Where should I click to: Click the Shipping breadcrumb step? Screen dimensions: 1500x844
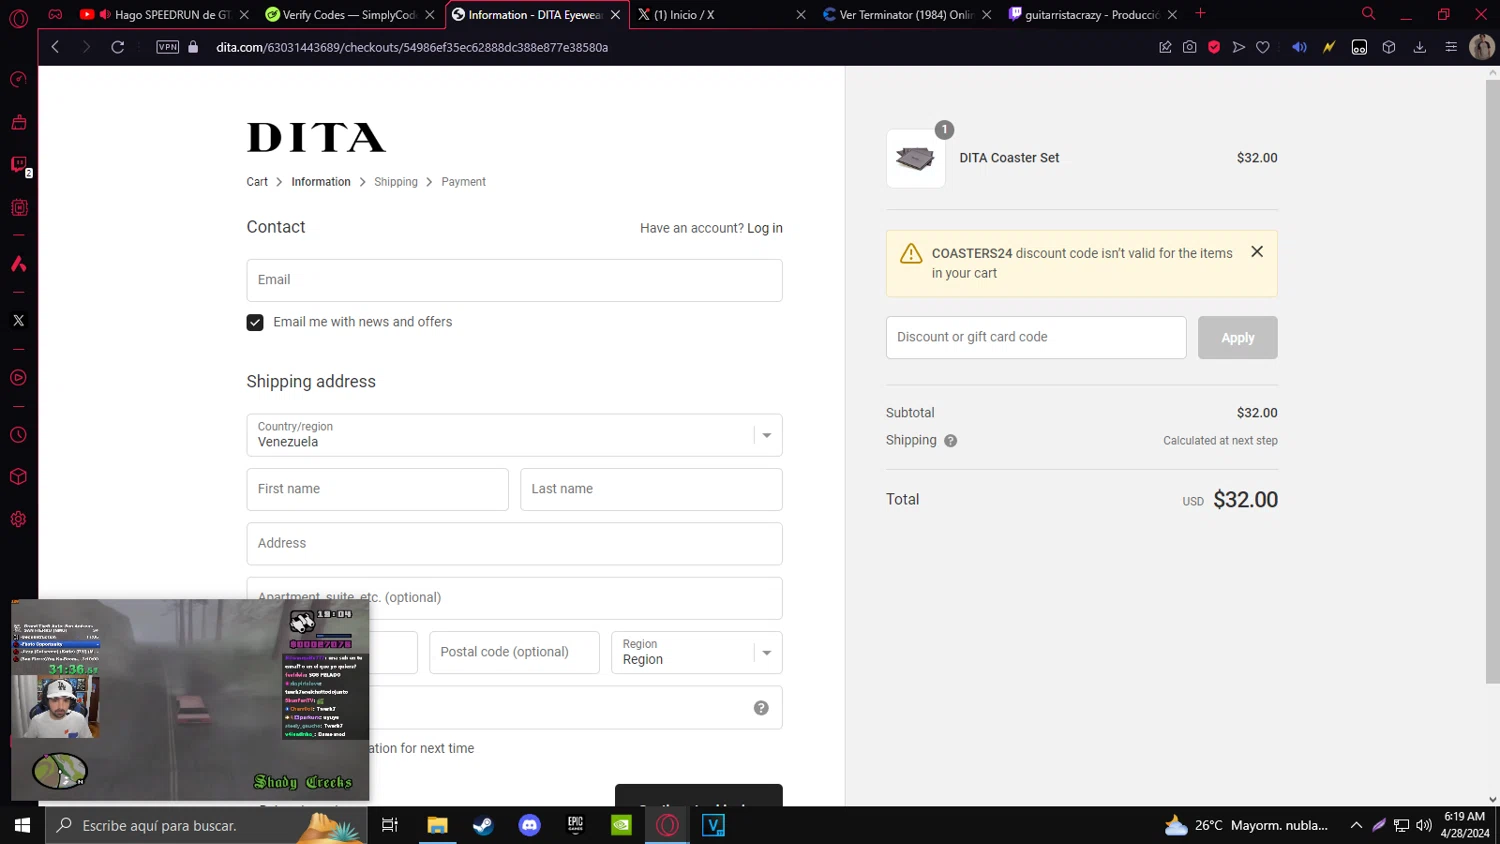click(396, 182)
